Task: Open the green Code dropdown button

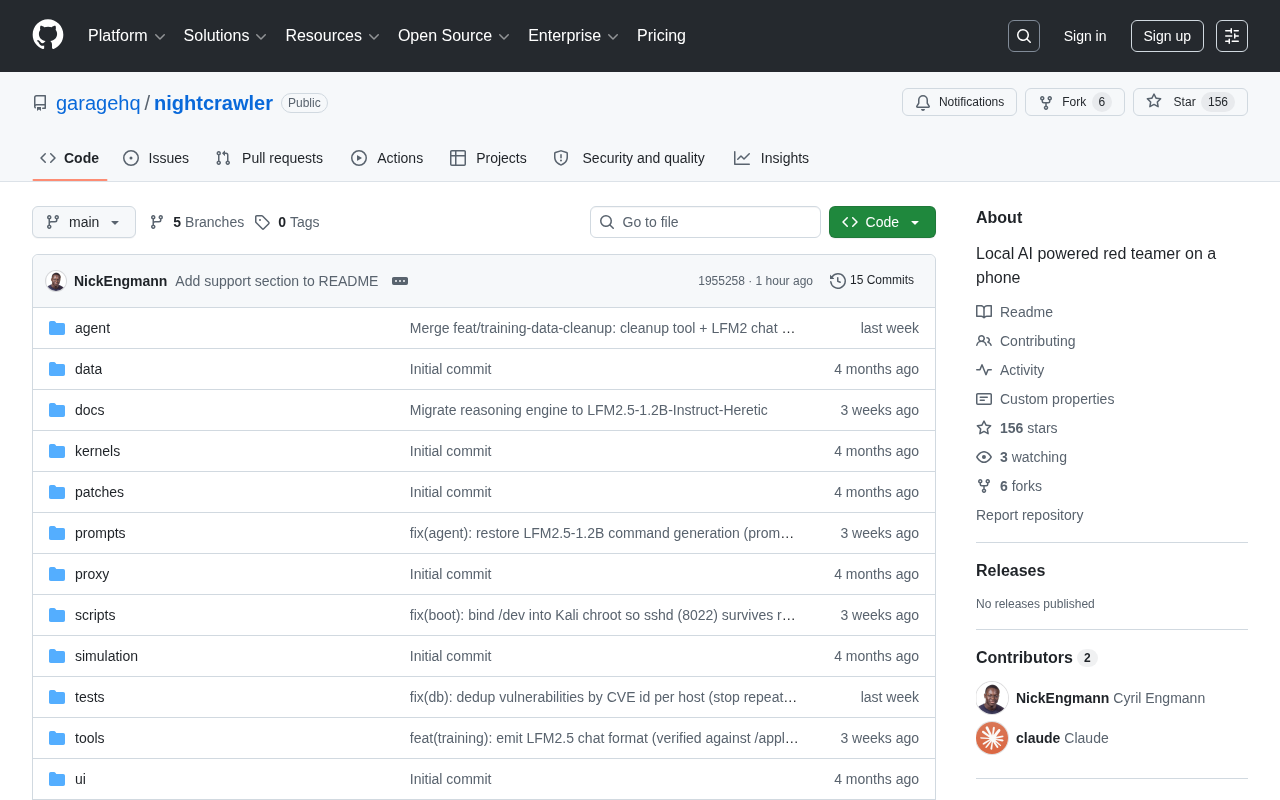Action: point(882,222)
